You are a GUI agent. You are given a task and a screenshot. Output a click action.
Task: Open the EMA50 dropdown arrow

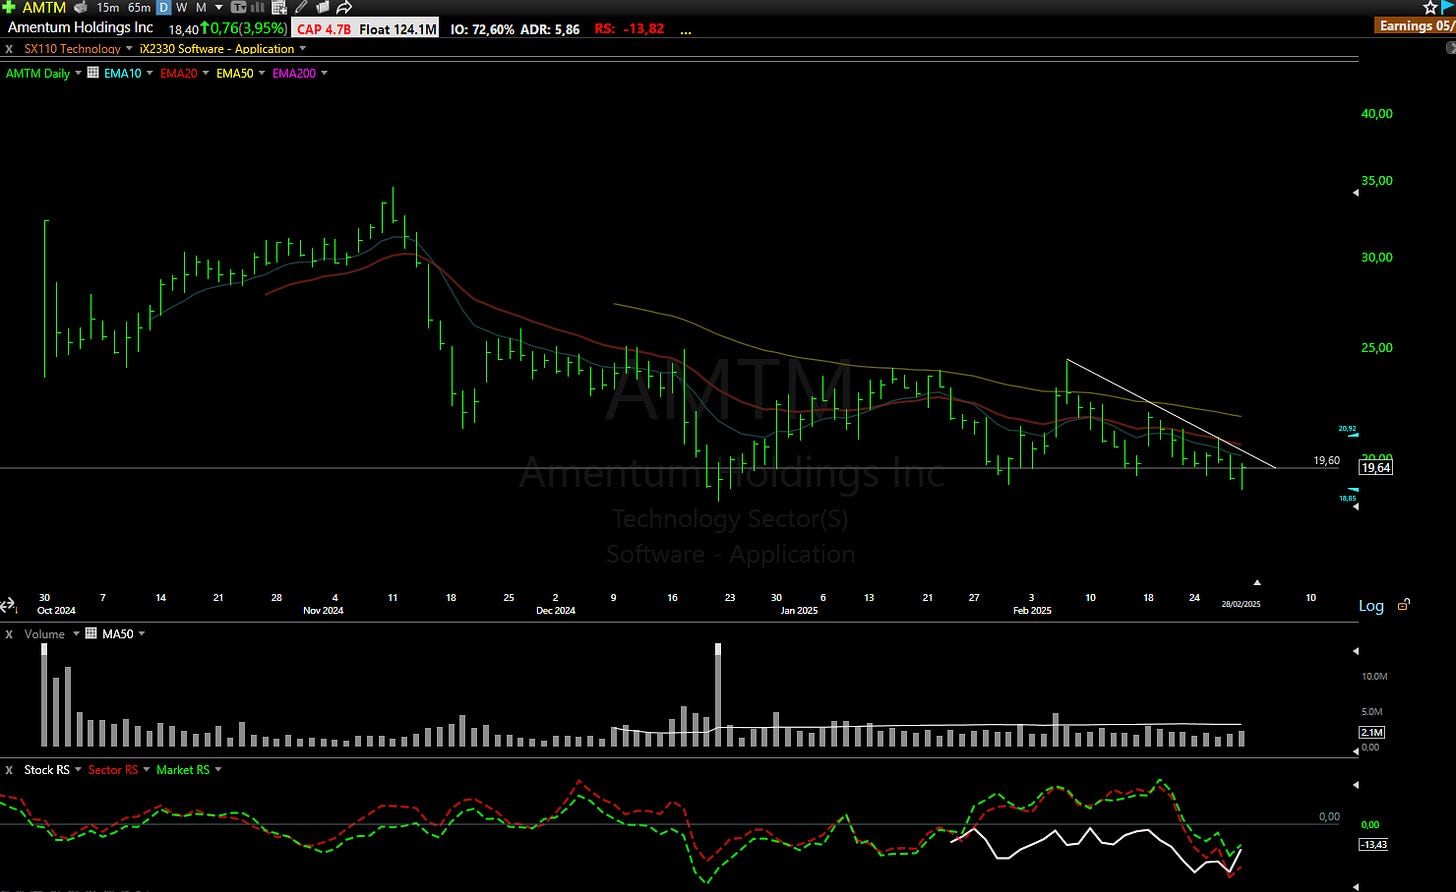[261, 73]
